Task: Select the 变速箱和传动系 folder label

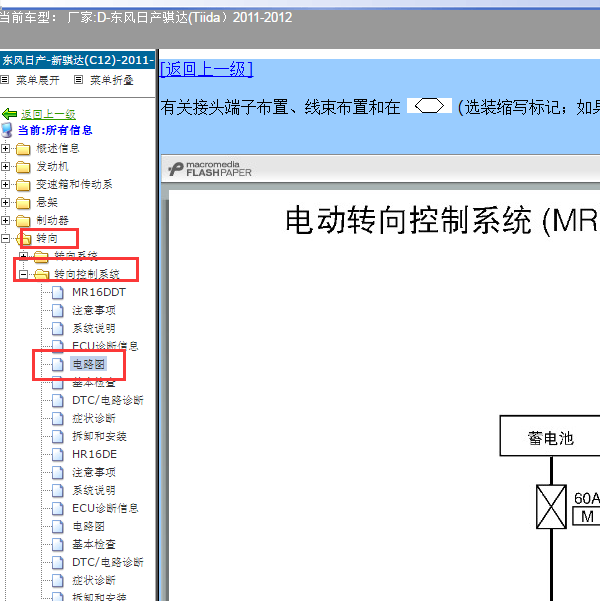Action: pos(74,184)
